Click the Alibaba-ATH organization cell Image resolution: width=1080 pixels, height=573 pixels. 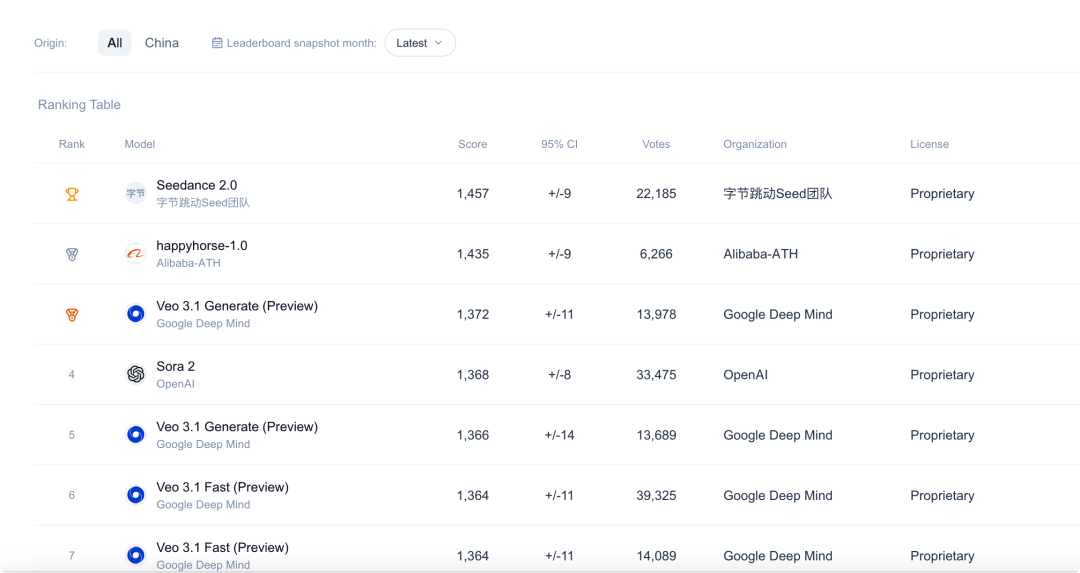(760, 254)
